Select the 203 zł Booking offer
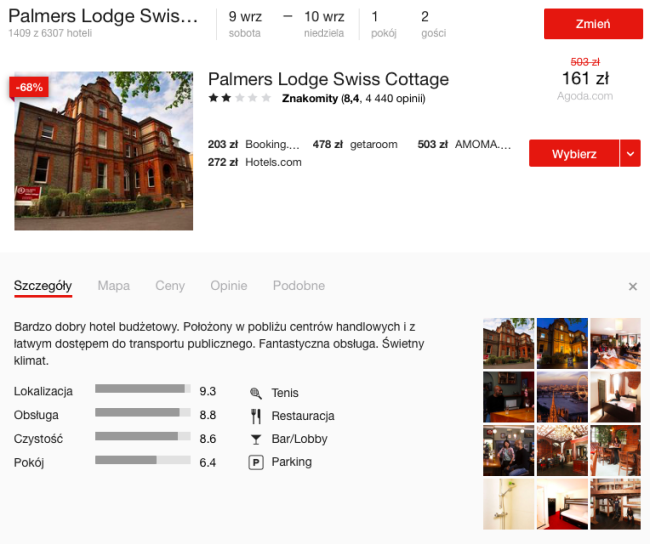This screenshot has width=650, height=544. point(253,144)
